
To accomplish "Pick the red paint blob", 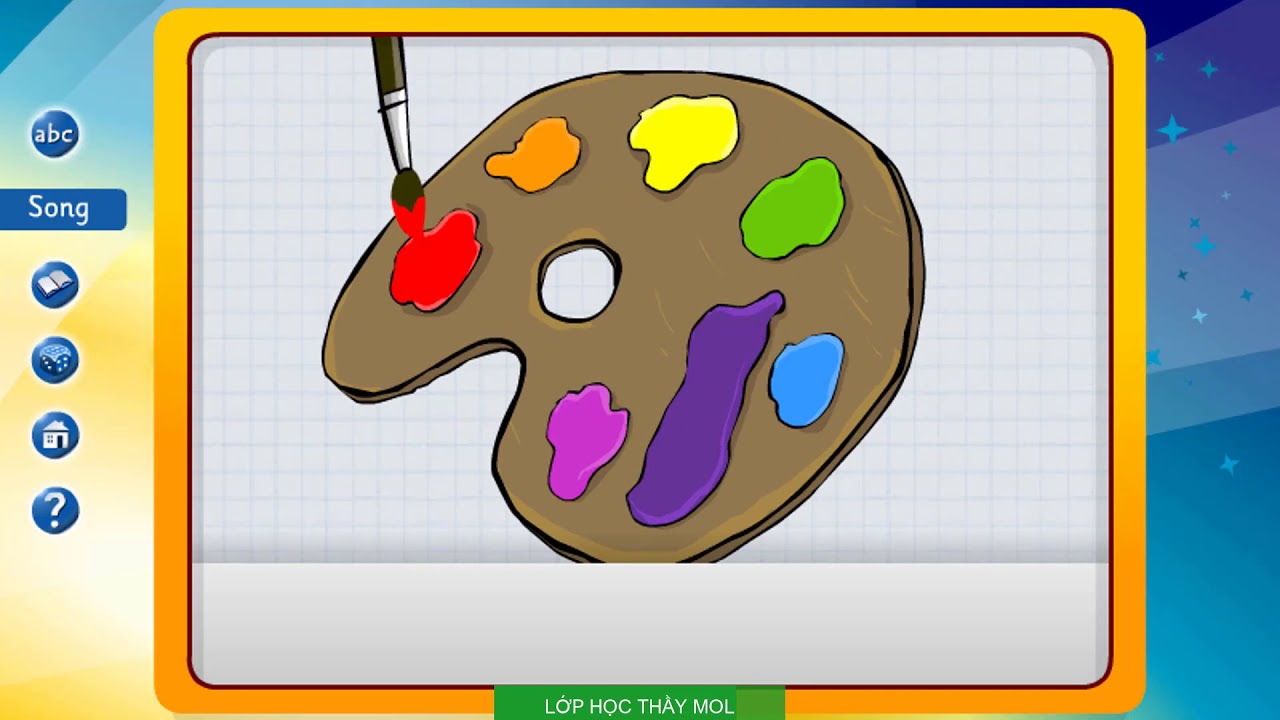I will tap(434, 261).
